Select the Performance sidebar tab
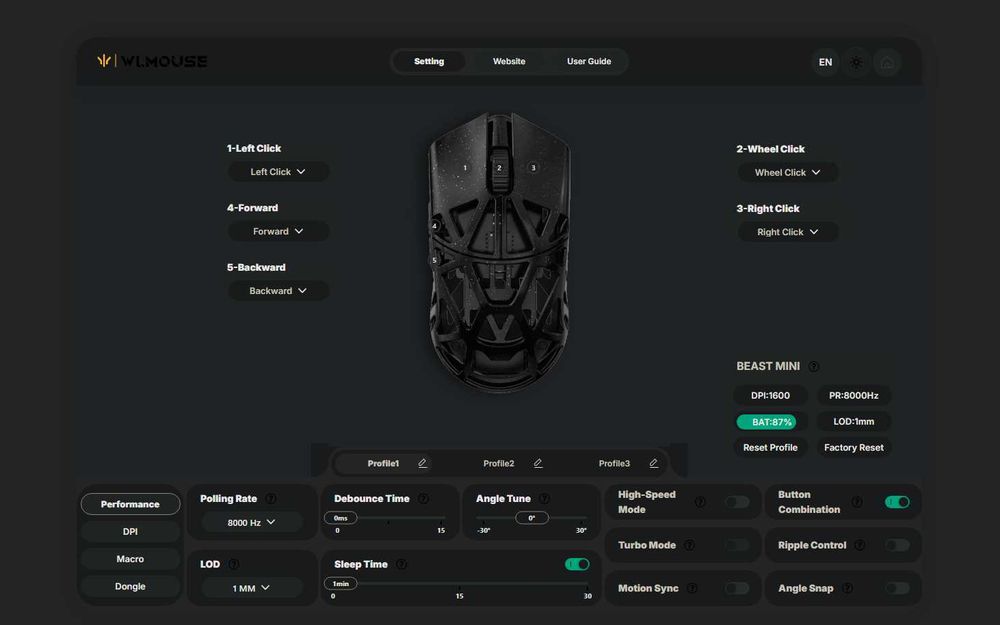This screenshot has height=625, width=1000. pos(130,504)
